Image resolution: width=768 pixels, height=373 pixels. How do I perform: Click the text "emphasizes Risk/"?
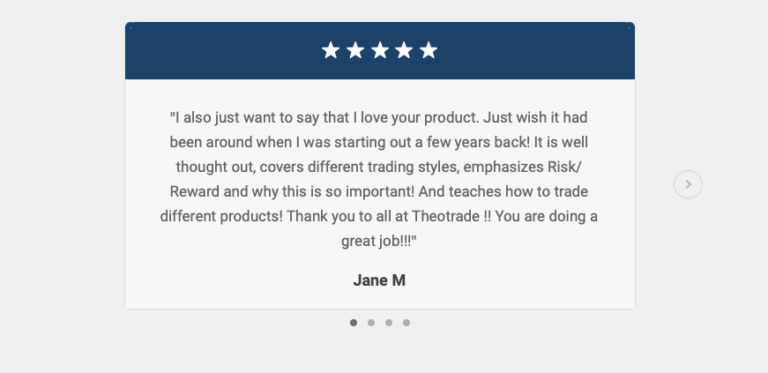click(x=522, y=167)
